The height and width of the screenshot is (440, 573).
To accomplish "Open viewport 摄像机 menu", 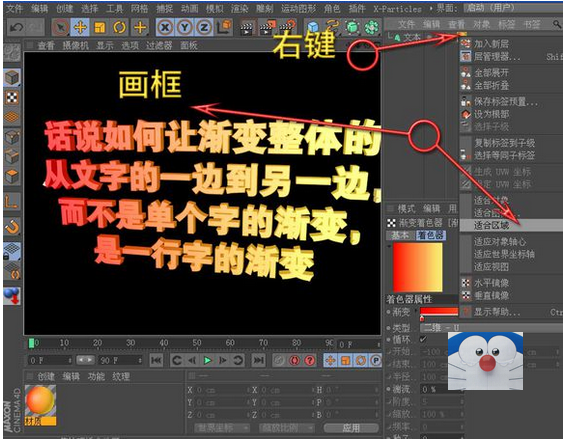I will point(75,45).
